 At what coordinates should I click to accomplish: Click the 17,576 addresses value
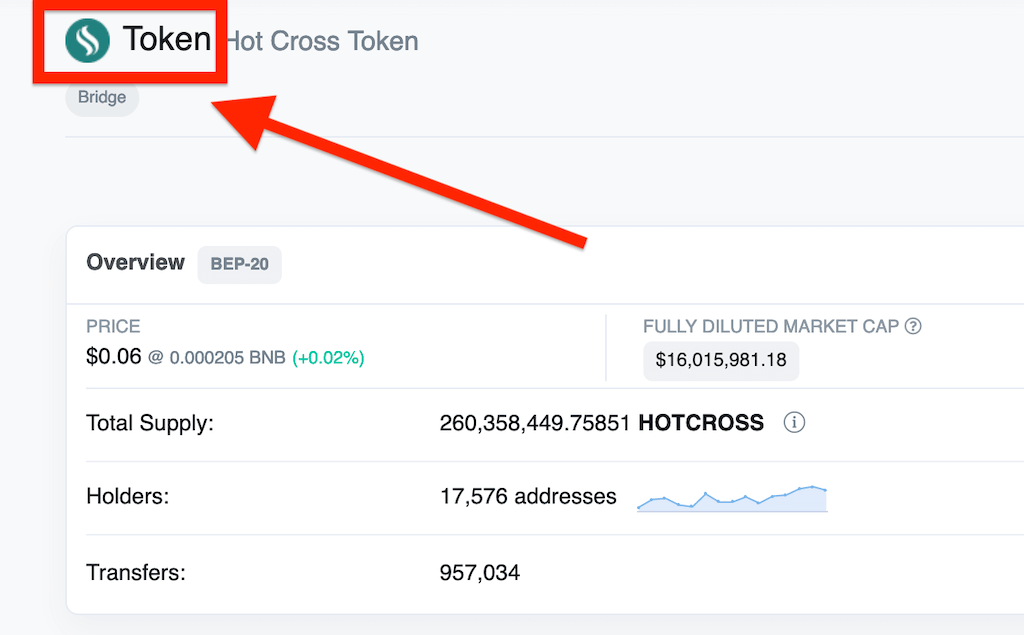click(x=528, y=497)
